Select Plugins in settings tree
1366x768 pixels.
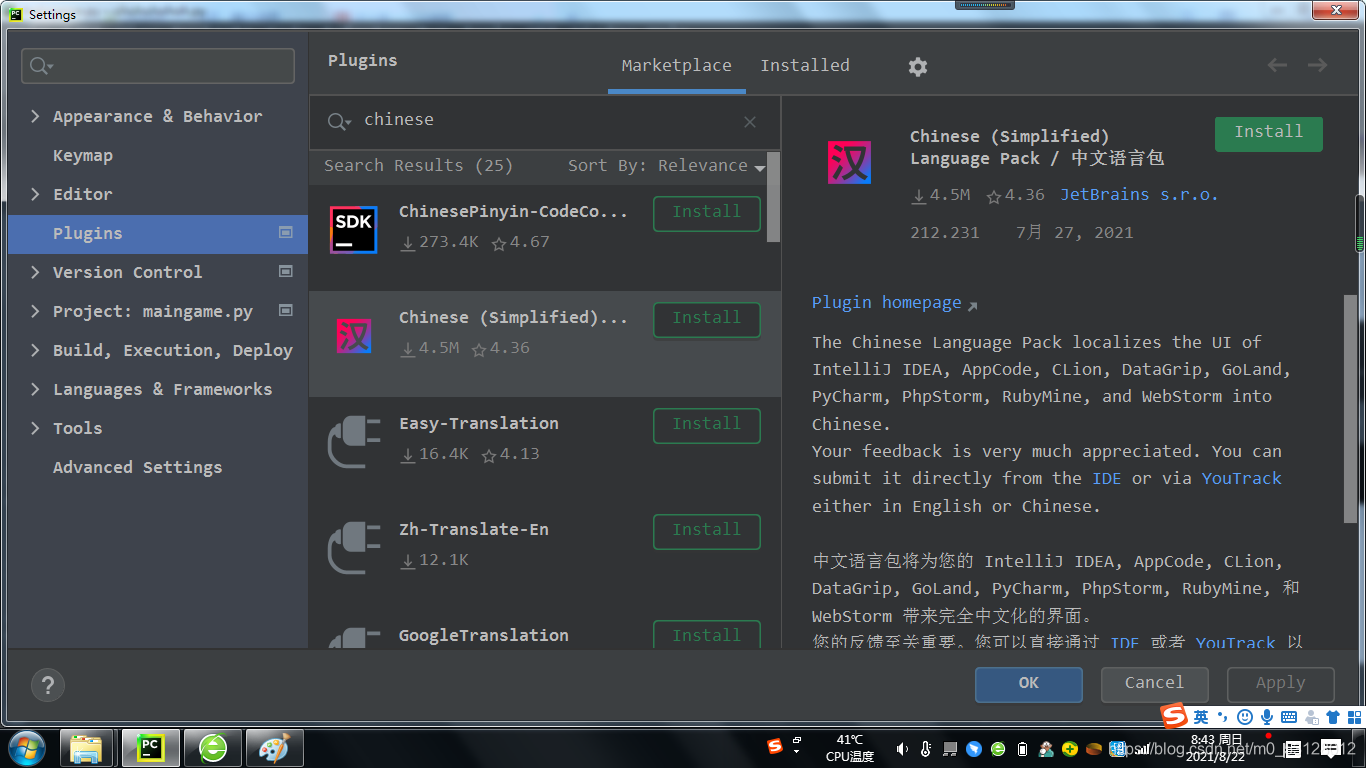[x=158, y=233]
